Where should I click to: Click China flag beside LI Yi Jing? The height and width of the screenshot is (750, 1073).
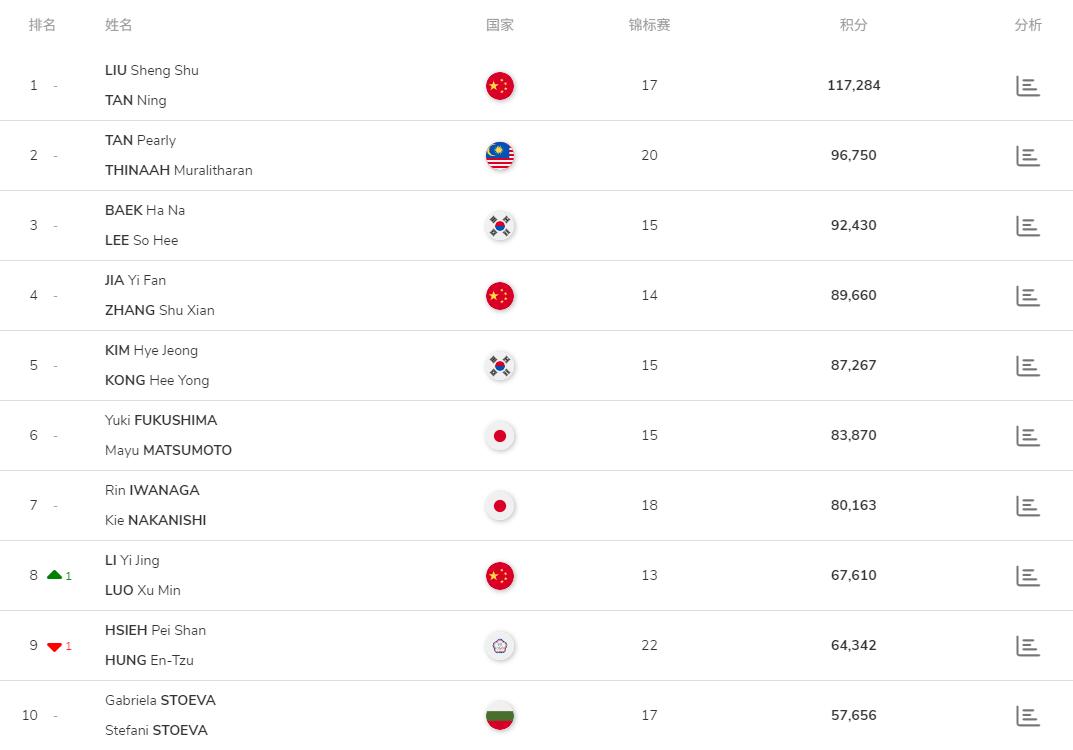[499, 576]
